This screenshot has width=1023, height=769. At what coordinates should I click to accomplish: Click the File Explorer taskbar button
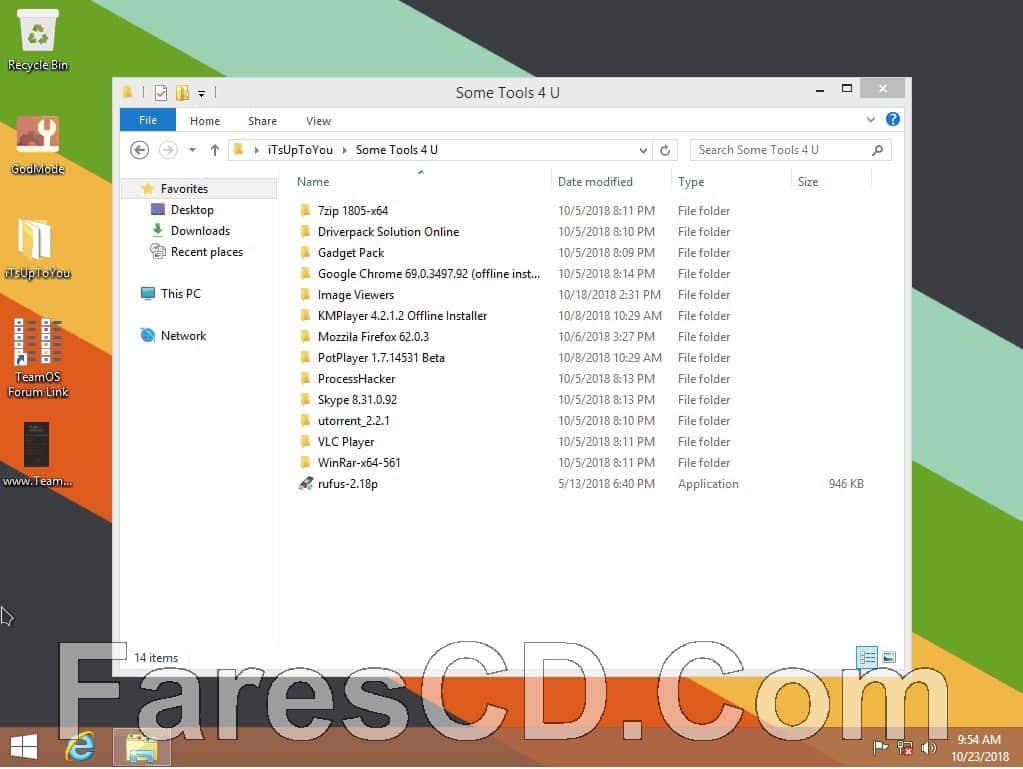(x=142, y=747)
